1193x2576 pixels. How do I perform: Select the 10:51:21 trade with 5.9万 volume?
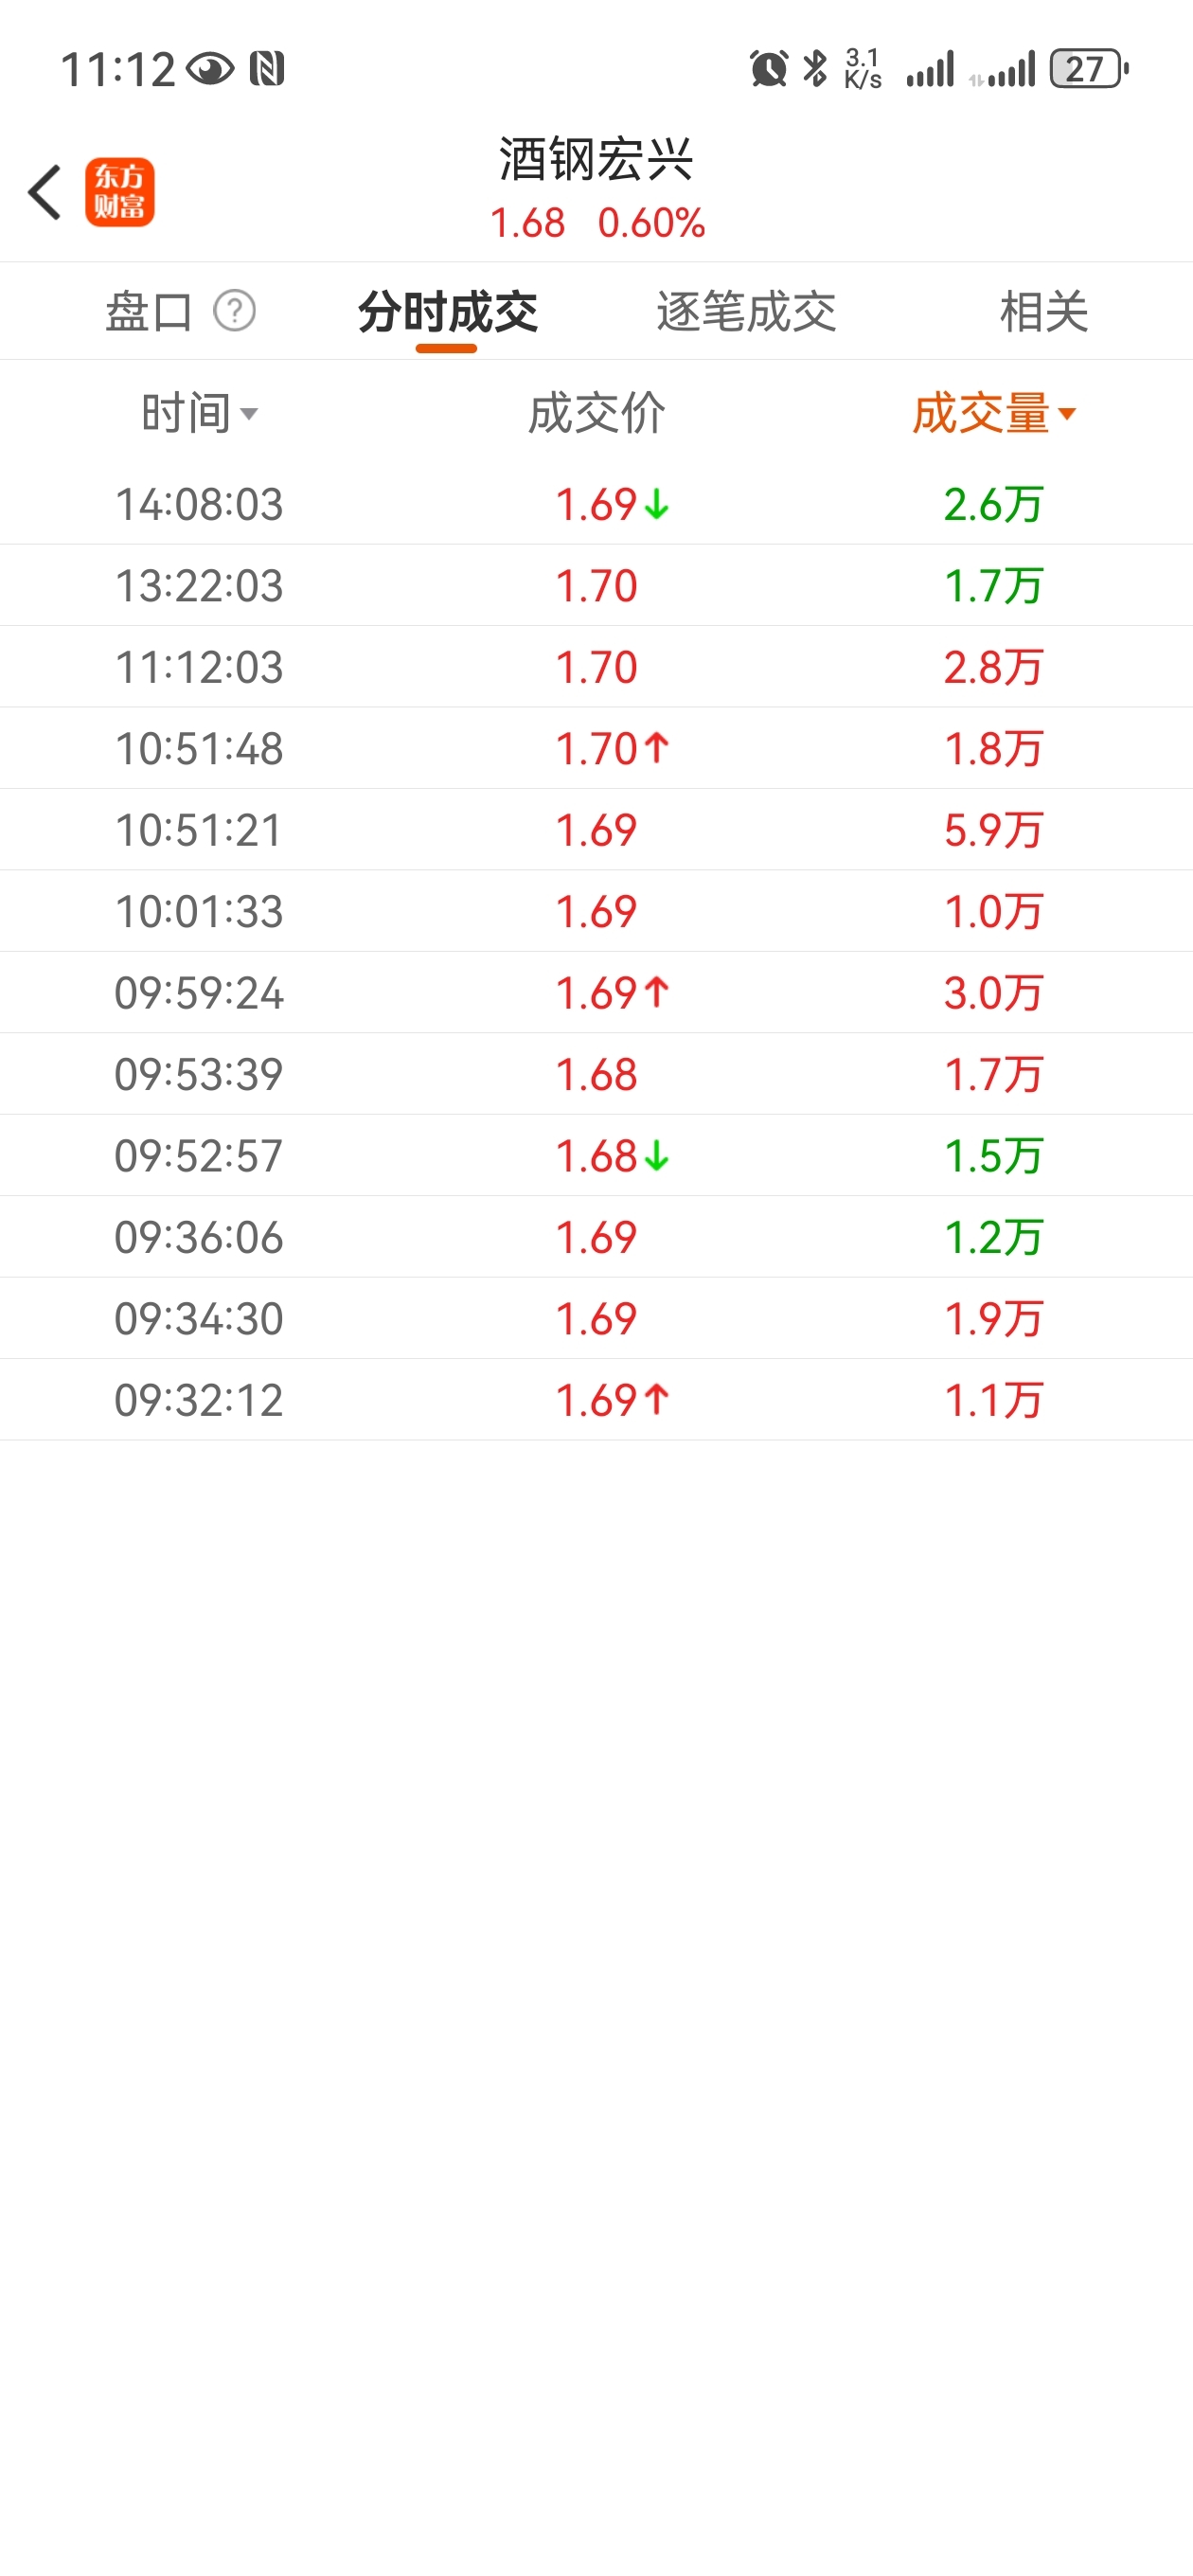[x=596, y=830]
